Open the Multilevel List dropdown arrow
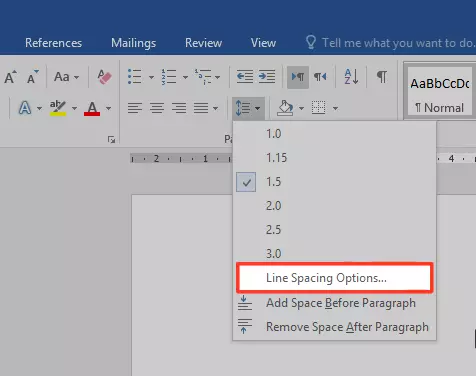This screenshot has height=376, width=476. coord(218,77)
